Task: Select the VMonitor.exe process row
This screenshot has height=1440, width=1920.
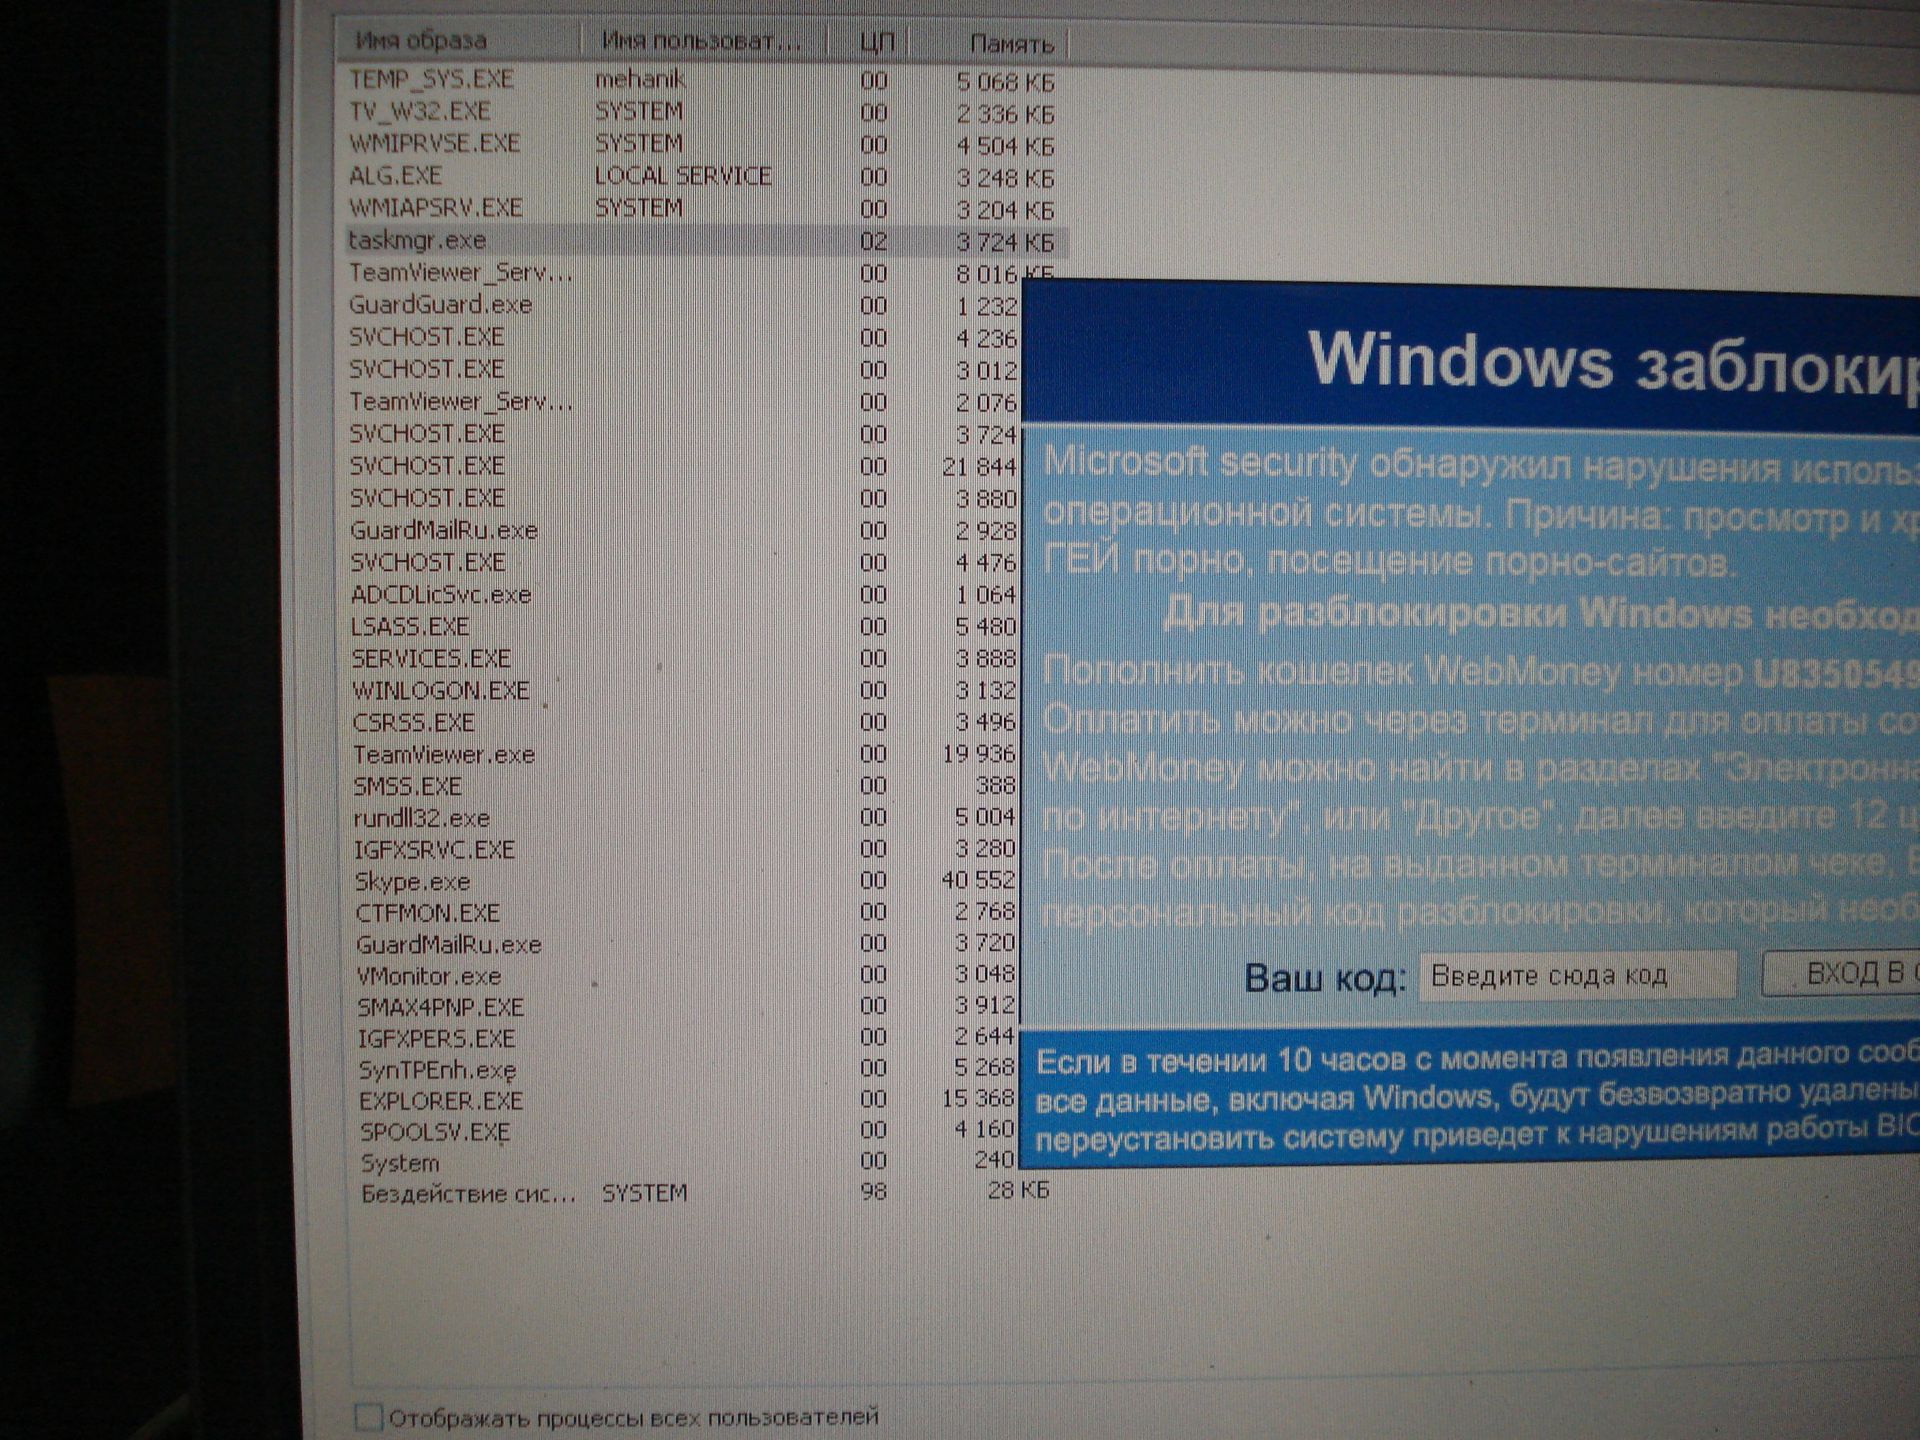Action: point(429,976)
